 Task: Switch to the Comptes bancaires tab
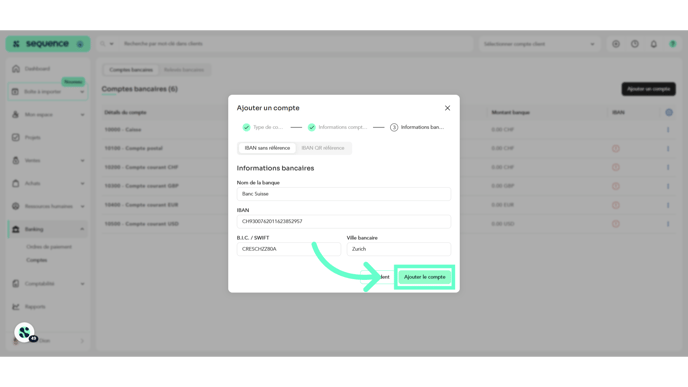131,70
